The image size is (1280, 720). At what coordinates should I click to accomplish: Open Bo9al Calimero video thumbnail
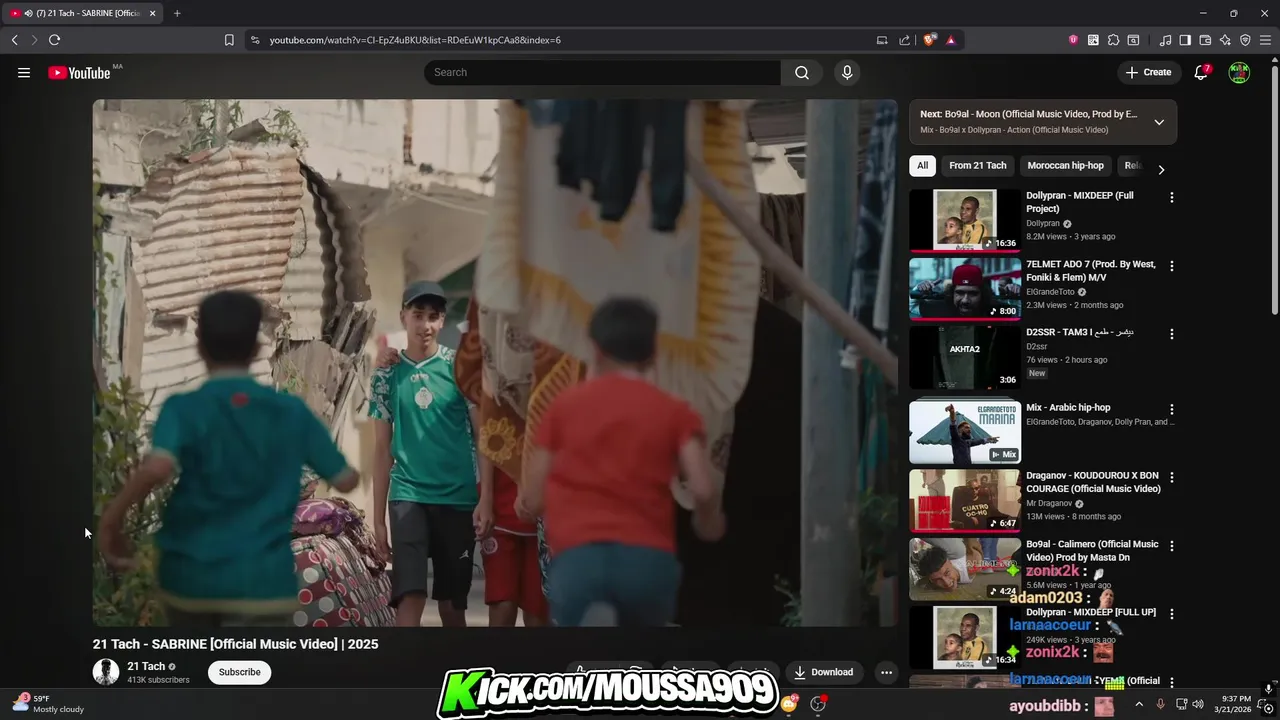click(965, 569)
